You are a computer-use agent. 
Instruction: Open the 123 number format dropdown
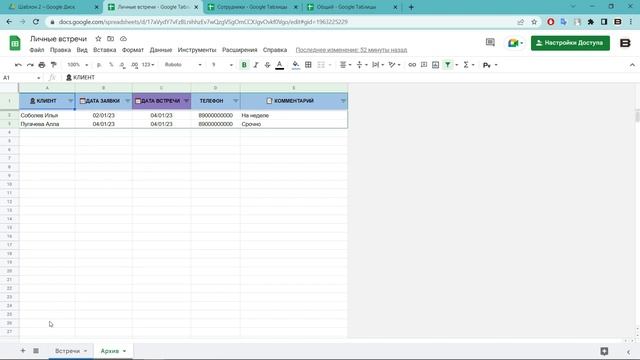click(148, 65)
